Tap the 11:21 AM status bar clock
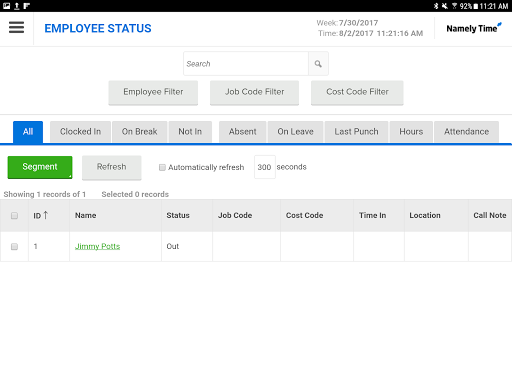This screenshot has width=512, height=384. pyautogui.click(x=494, y=6)
